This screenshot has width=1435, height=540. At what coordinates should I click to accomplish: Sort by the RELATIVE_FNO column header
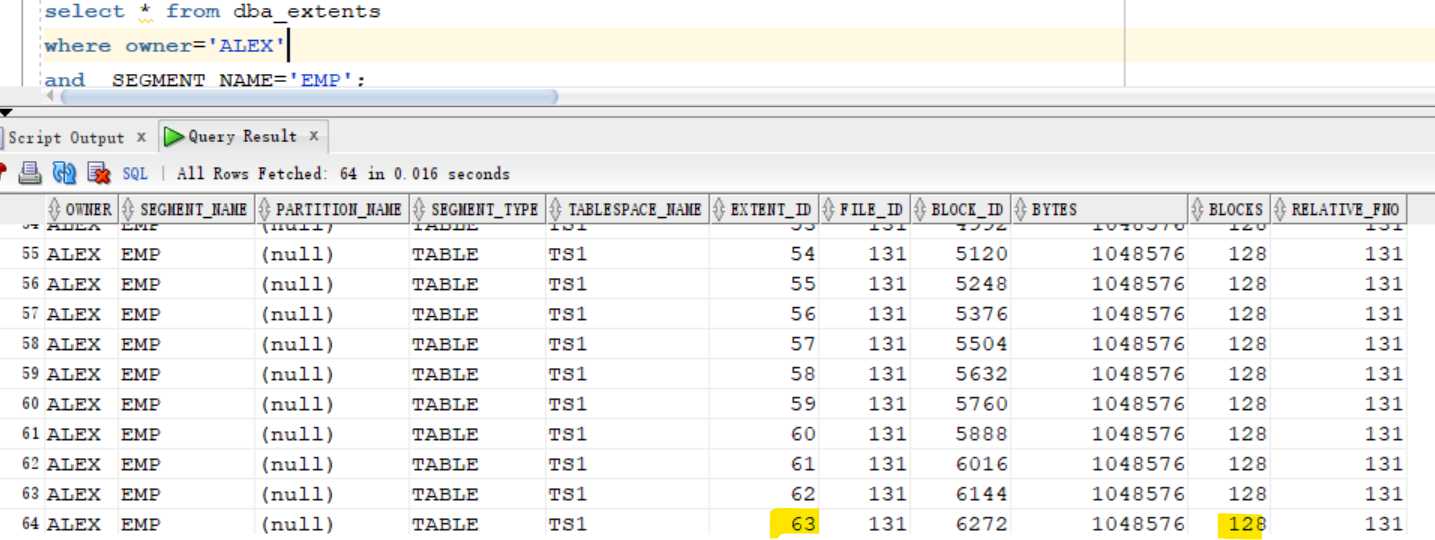click(1338, 209)
